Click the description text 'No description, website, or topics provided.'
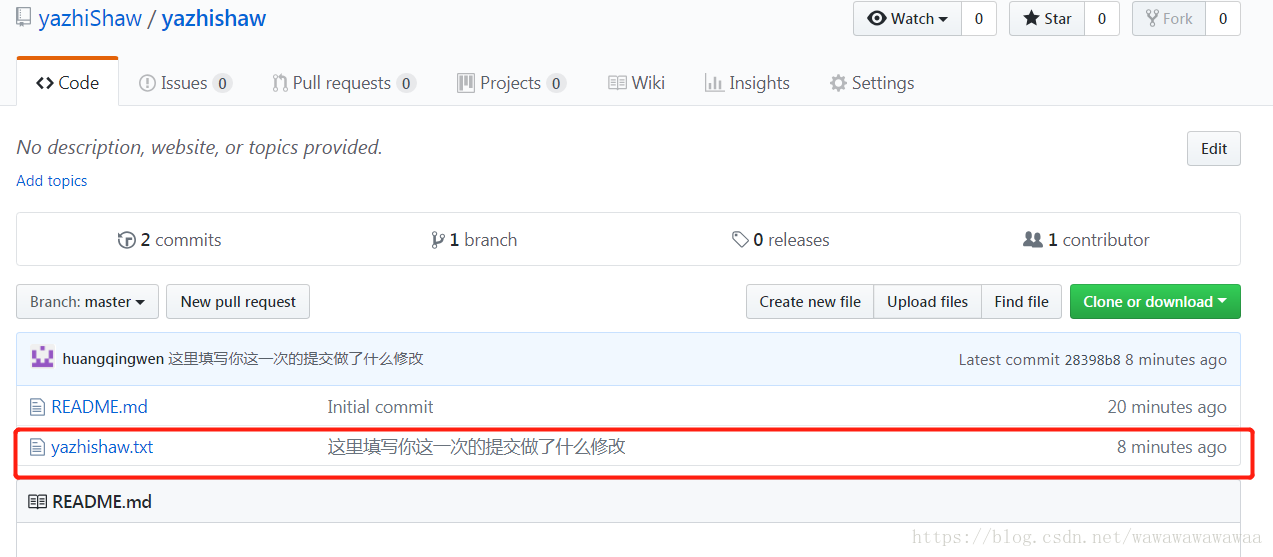1273x557 pixels. [200, 148]
